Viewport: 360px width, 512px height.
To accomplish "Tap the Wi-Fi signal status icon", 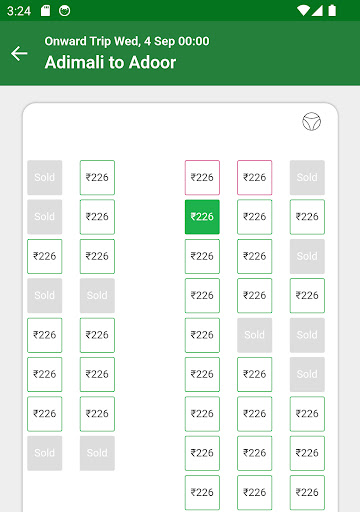I will pyautogui.click(x=303, y=11).
